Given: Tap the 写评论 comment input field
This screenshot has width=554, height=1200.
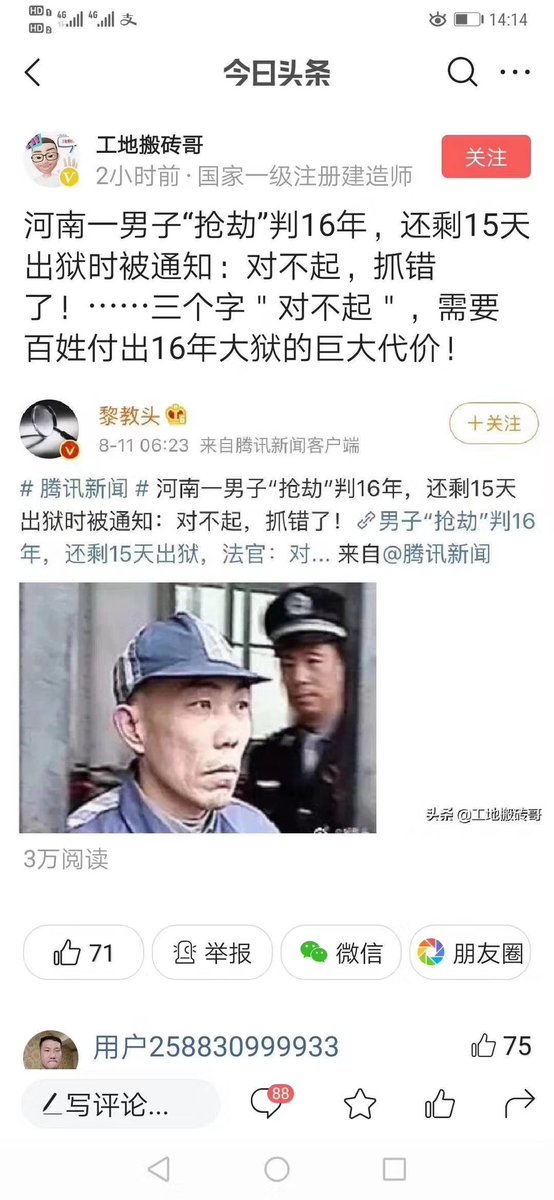Looking at the screenshot, I should [120, 1105].
